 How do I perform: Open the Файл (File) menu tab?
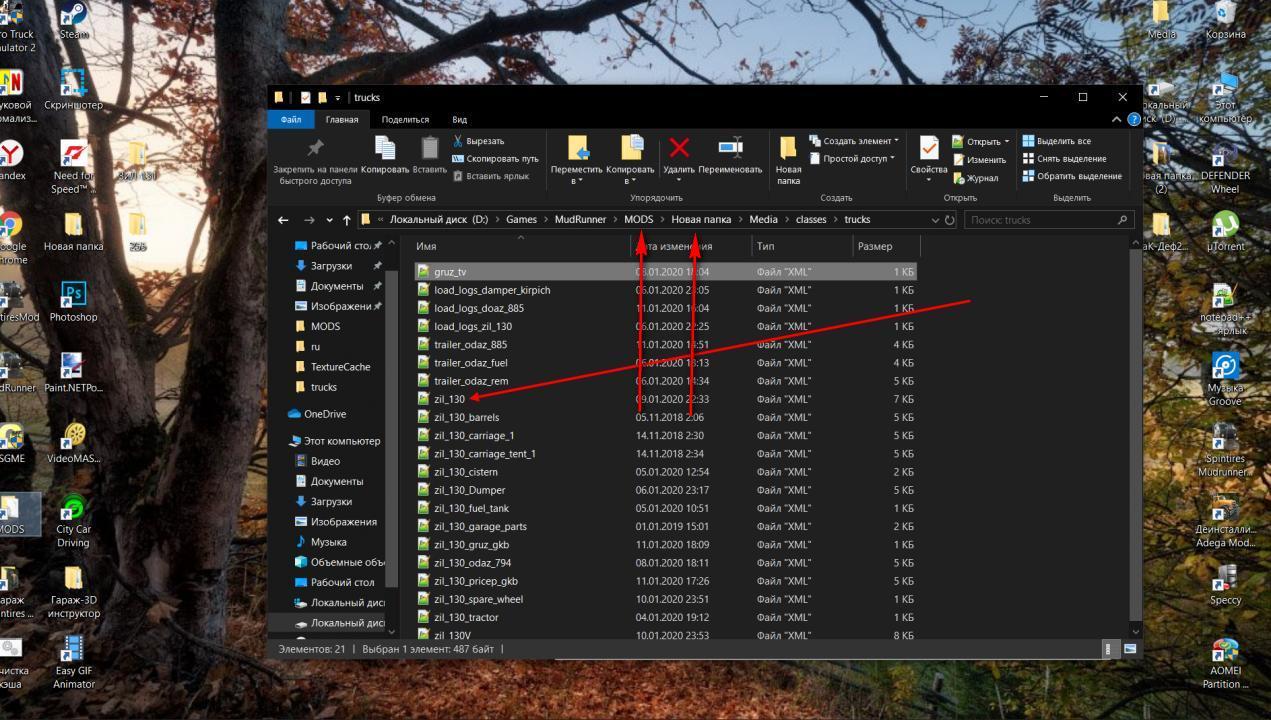pos(291,120)
